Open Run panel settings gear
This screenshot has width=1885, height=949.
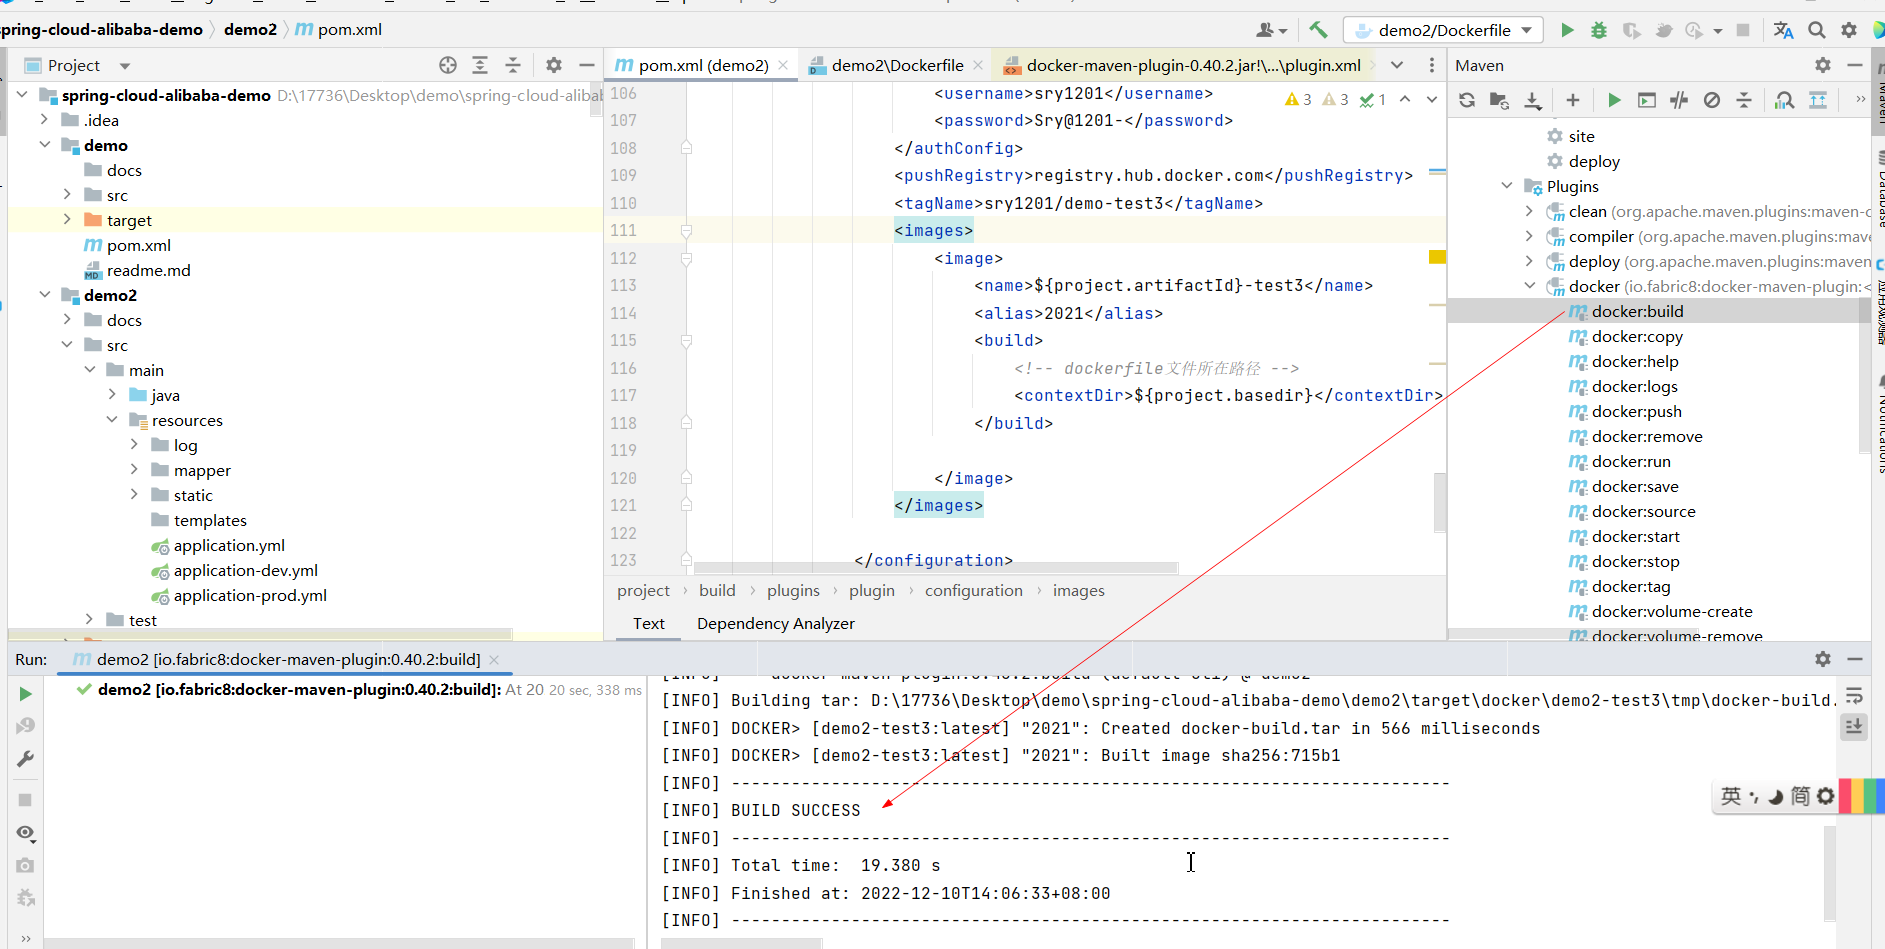coord(1823,659)
